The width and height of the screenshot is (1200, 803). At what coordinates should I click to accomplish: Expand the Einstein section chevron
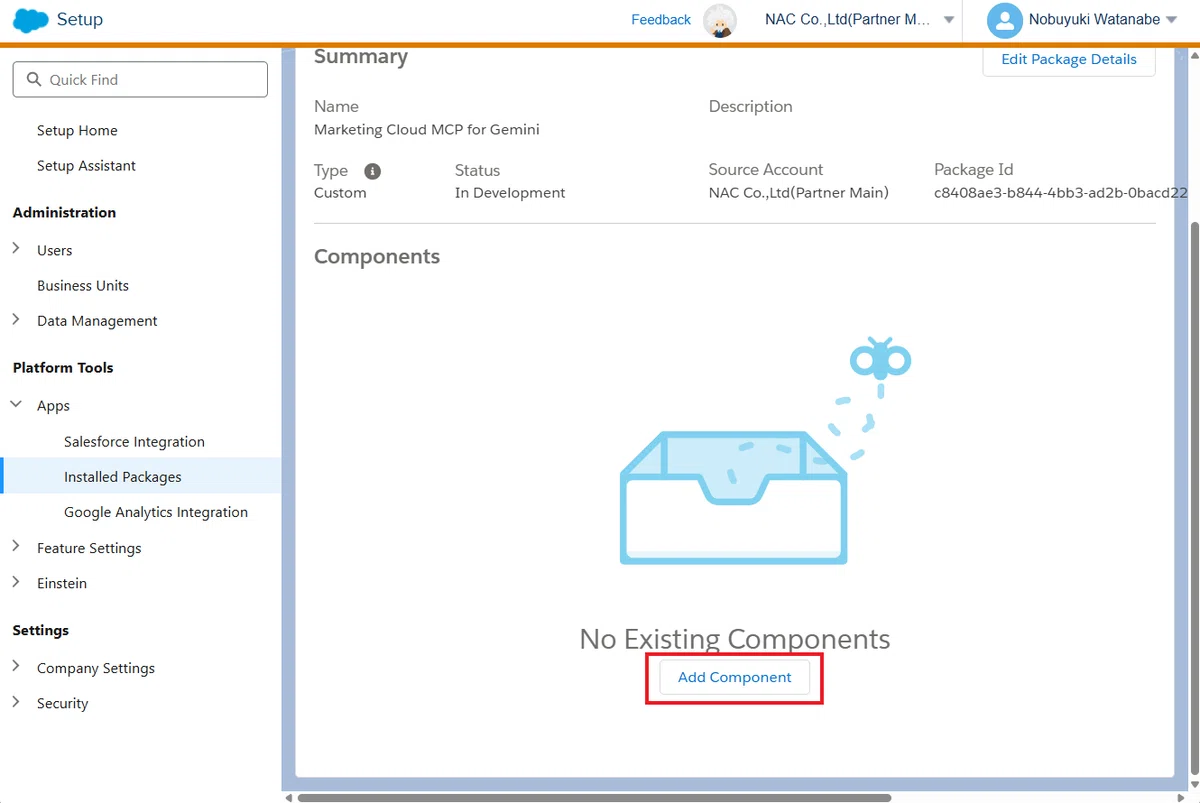coord(16,582)
